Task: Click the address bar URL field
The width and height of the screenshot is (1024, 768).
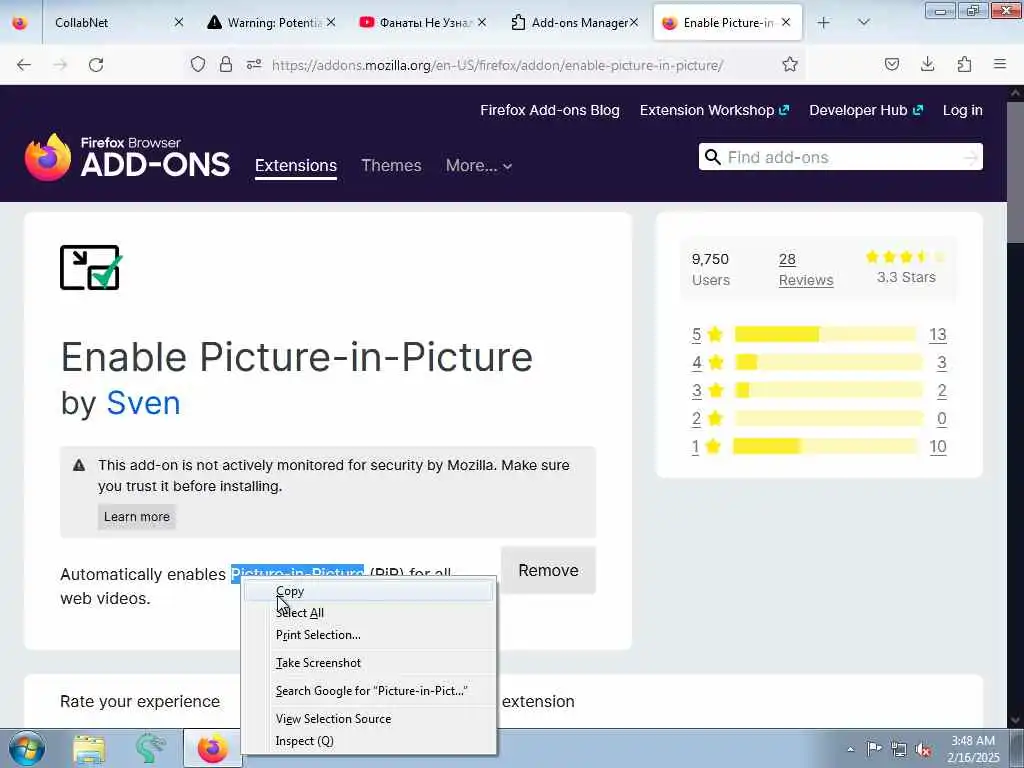Action: [496, 65]
